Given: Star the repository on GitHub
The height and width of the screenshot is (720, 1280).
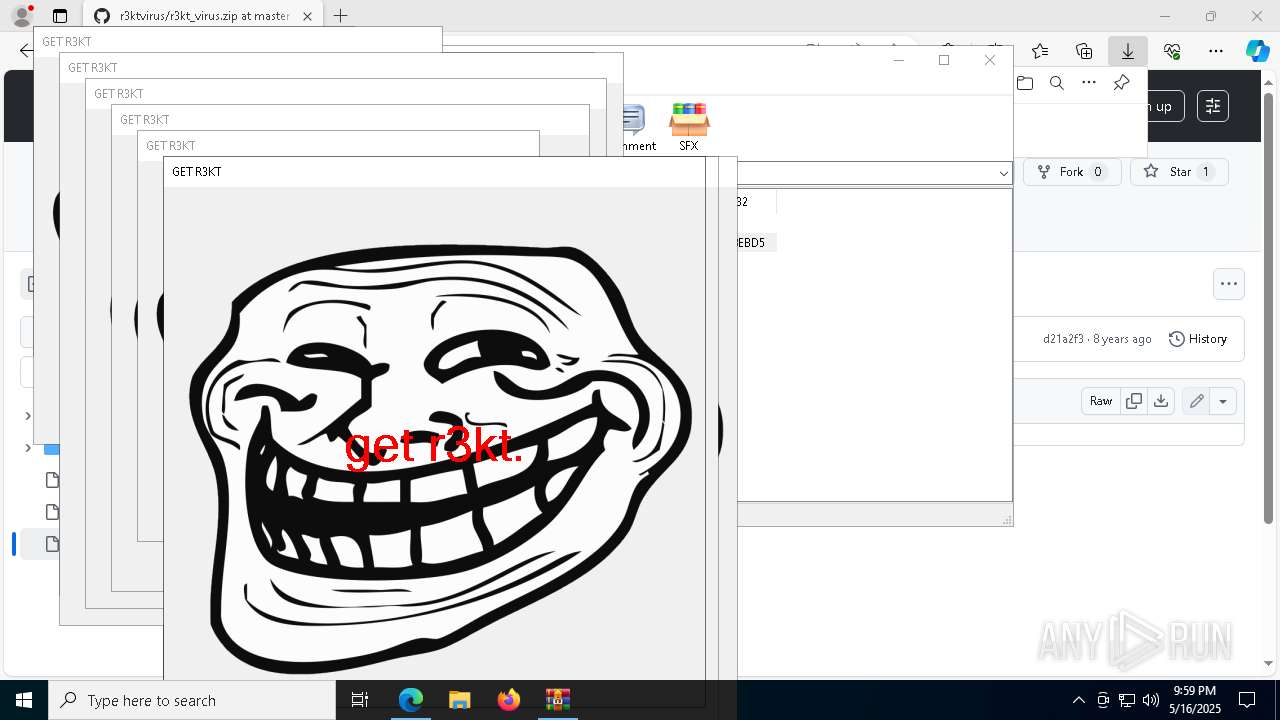Looking at the screenshot, I should click(1179, 172).
